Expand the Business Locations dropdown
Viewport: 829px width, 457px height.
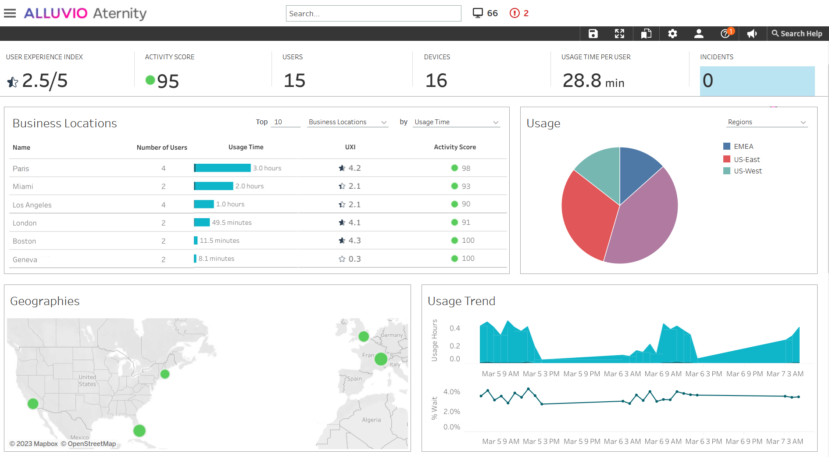347,122
